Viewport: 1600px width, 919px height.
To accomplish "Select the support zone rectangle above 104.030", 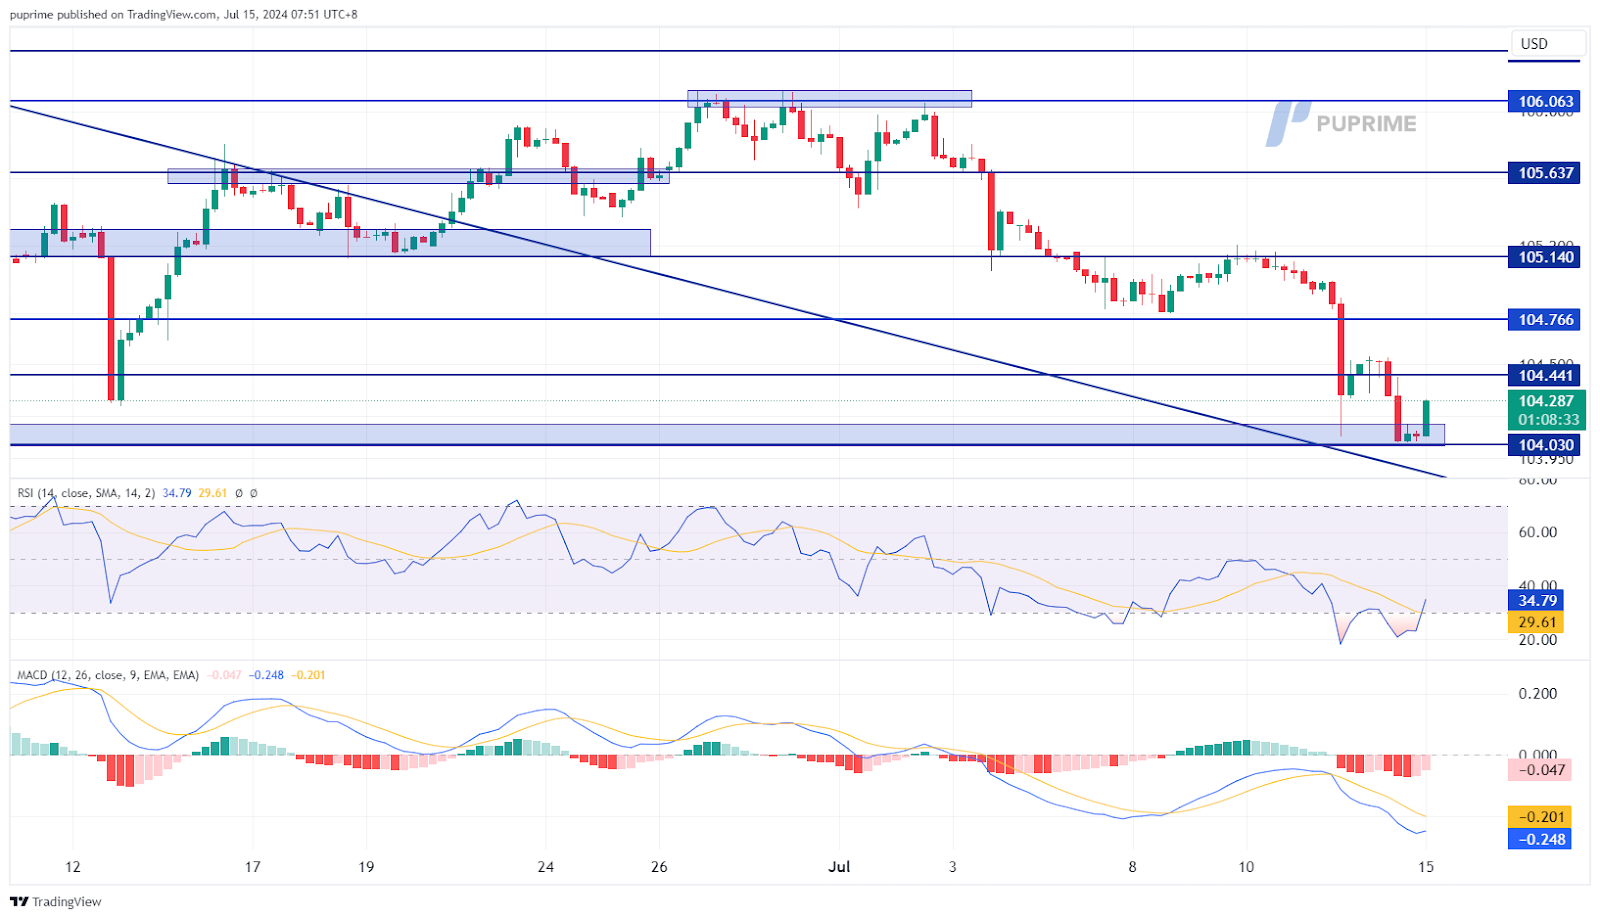I will click(727, 434).
